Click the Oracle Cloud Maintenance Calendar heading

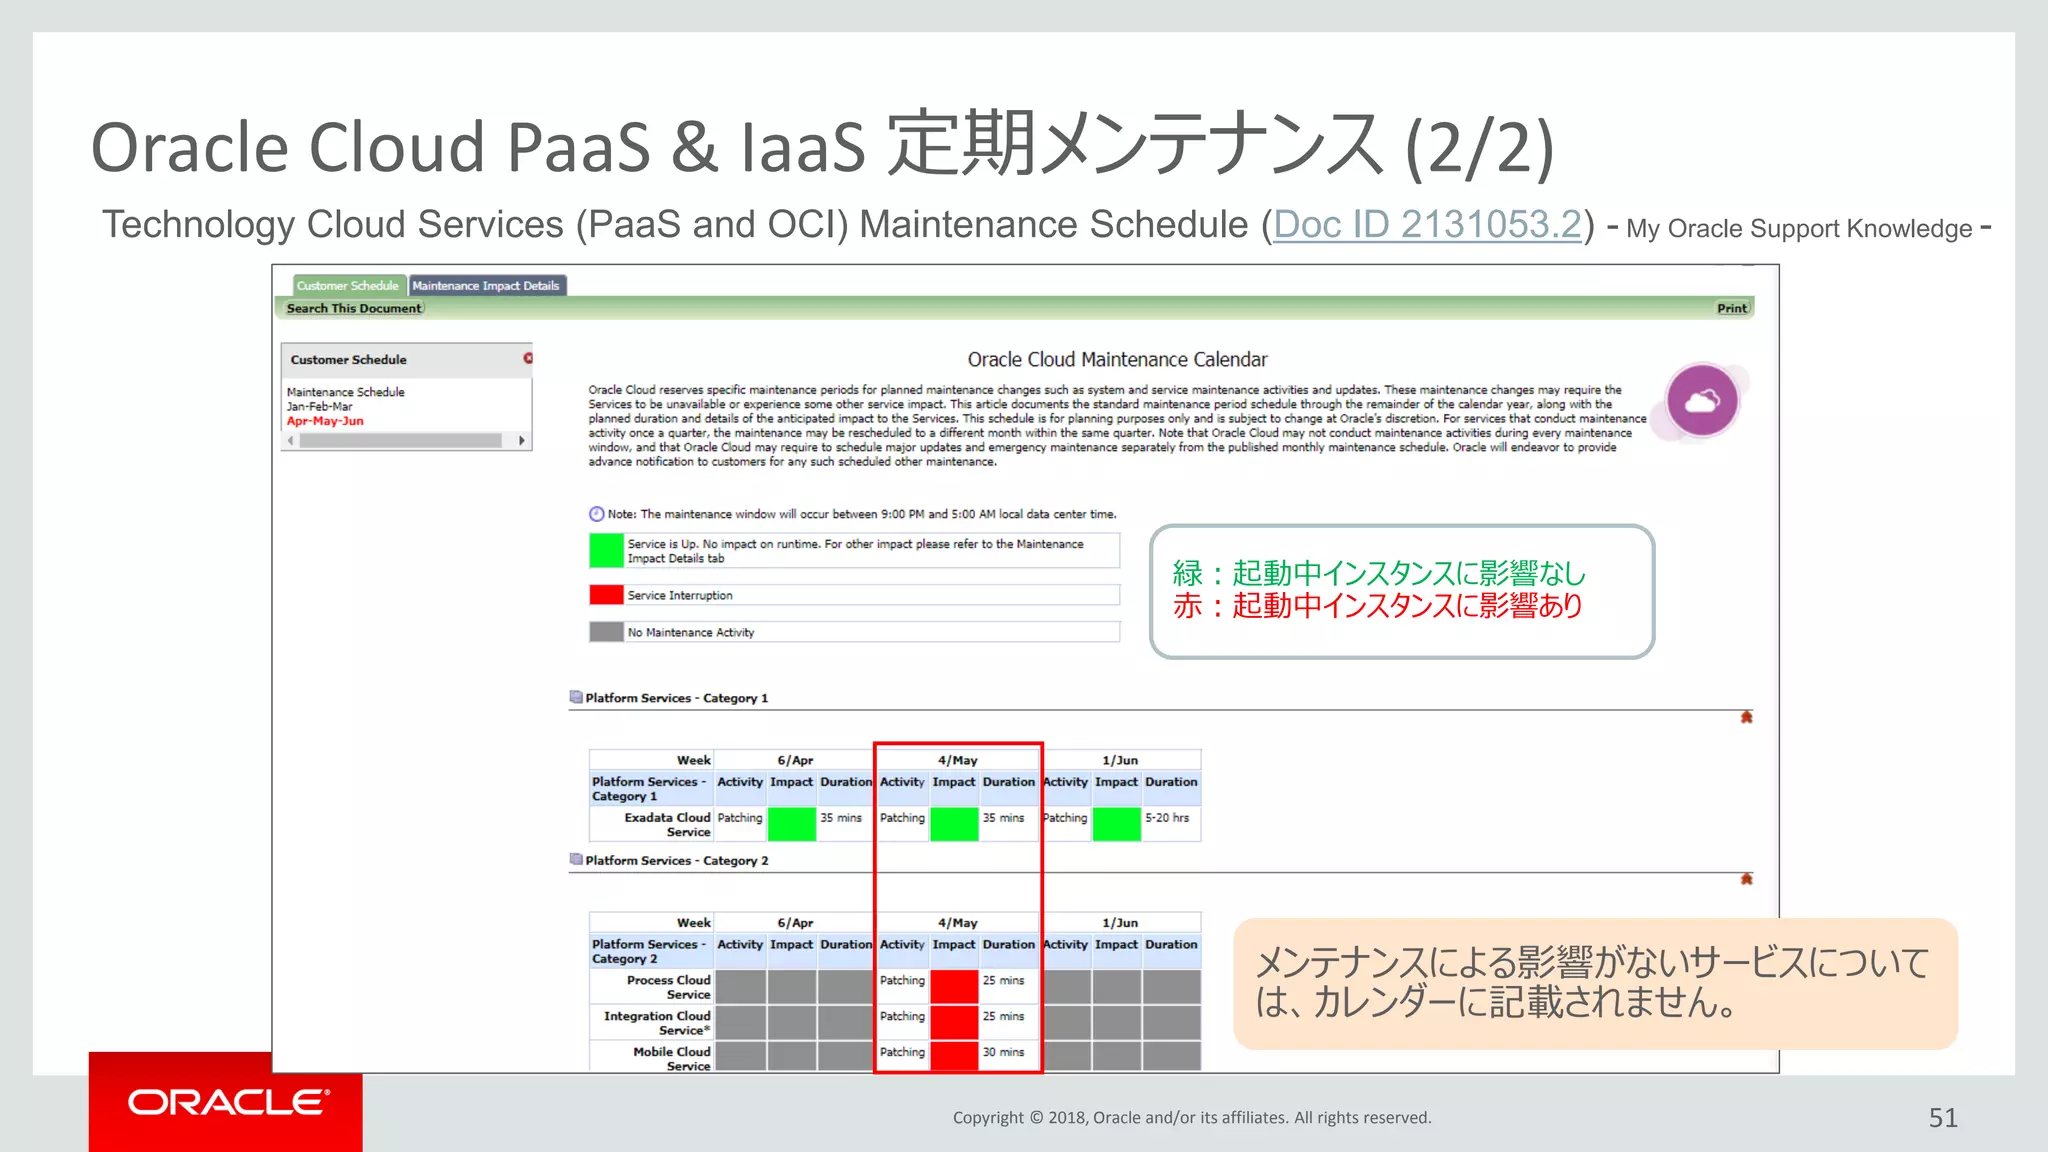tap(1117, 359)
